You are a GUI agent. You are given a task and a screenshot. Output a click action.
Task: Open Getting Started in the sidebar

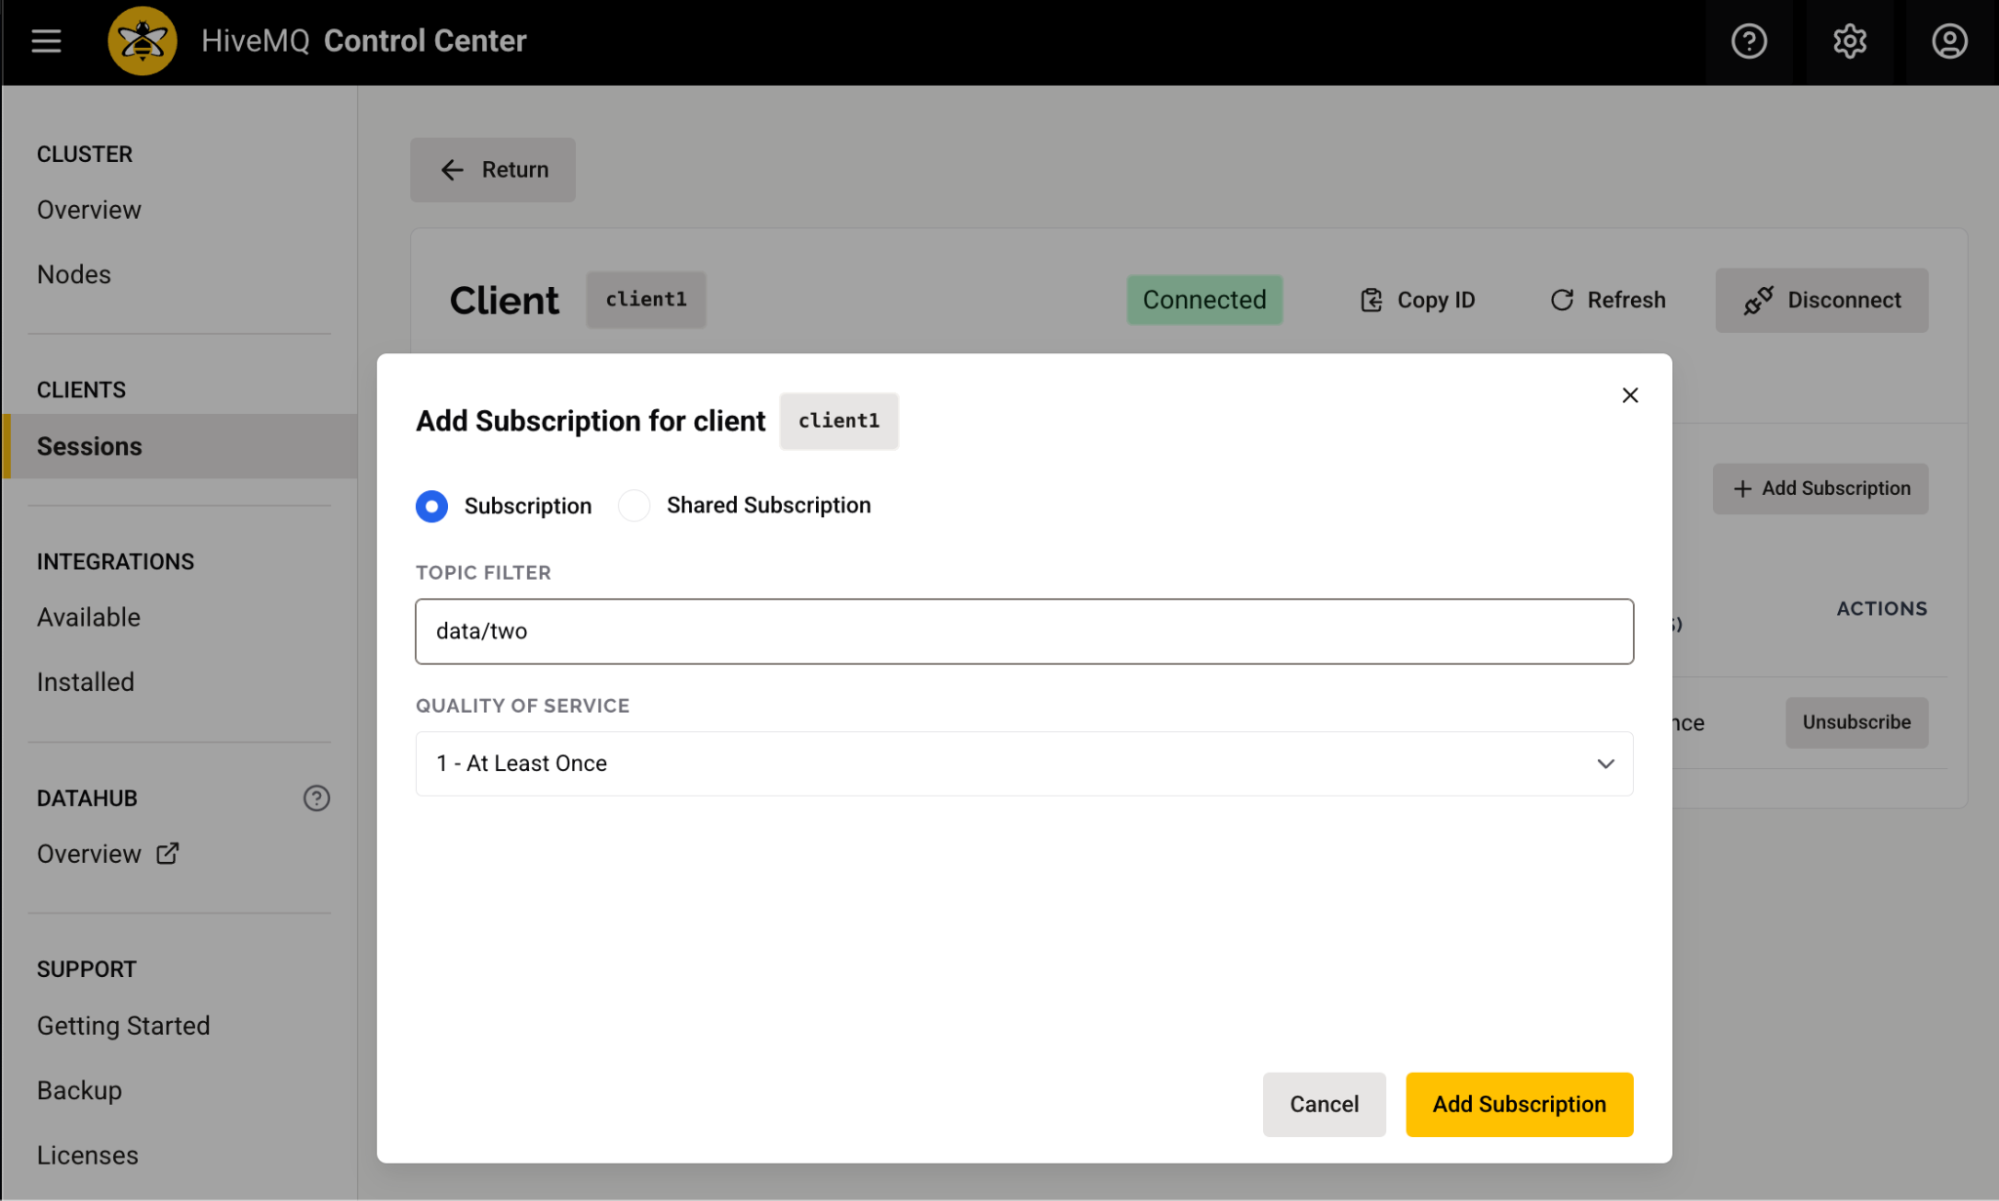pyautogui.click(x=124, y=1026)
